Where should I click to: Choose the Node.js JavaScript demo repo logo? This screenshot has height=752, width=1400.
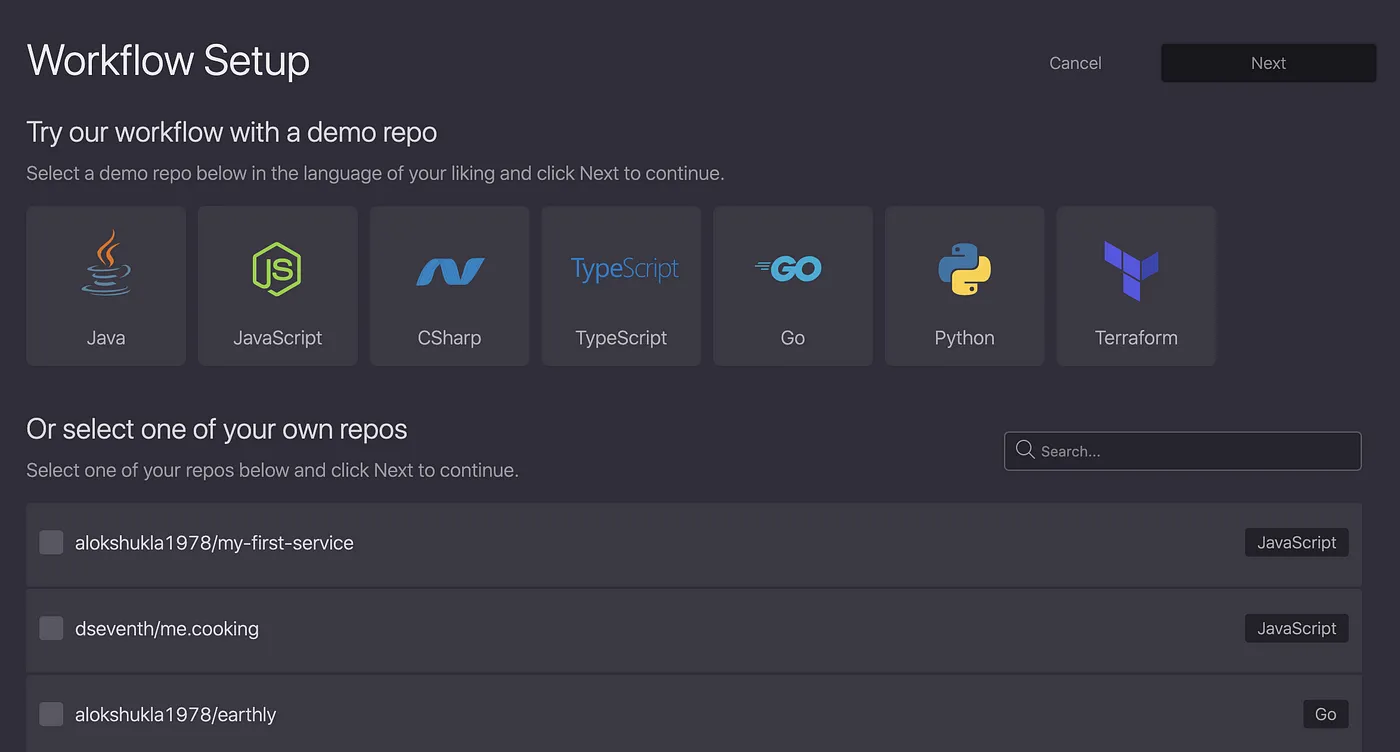[x=277, y=269]
